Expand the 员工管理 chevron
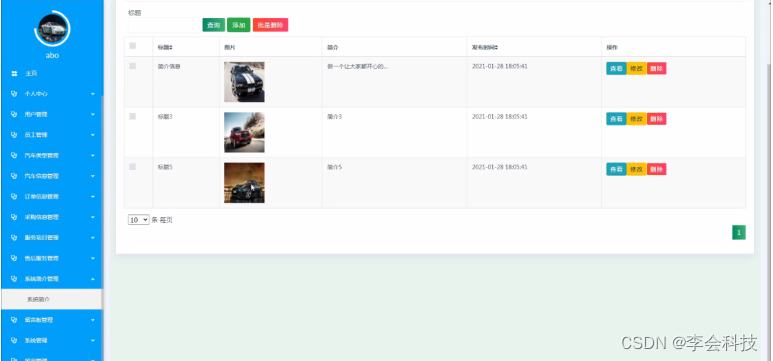The image size is (773, 361). point(93,135)
